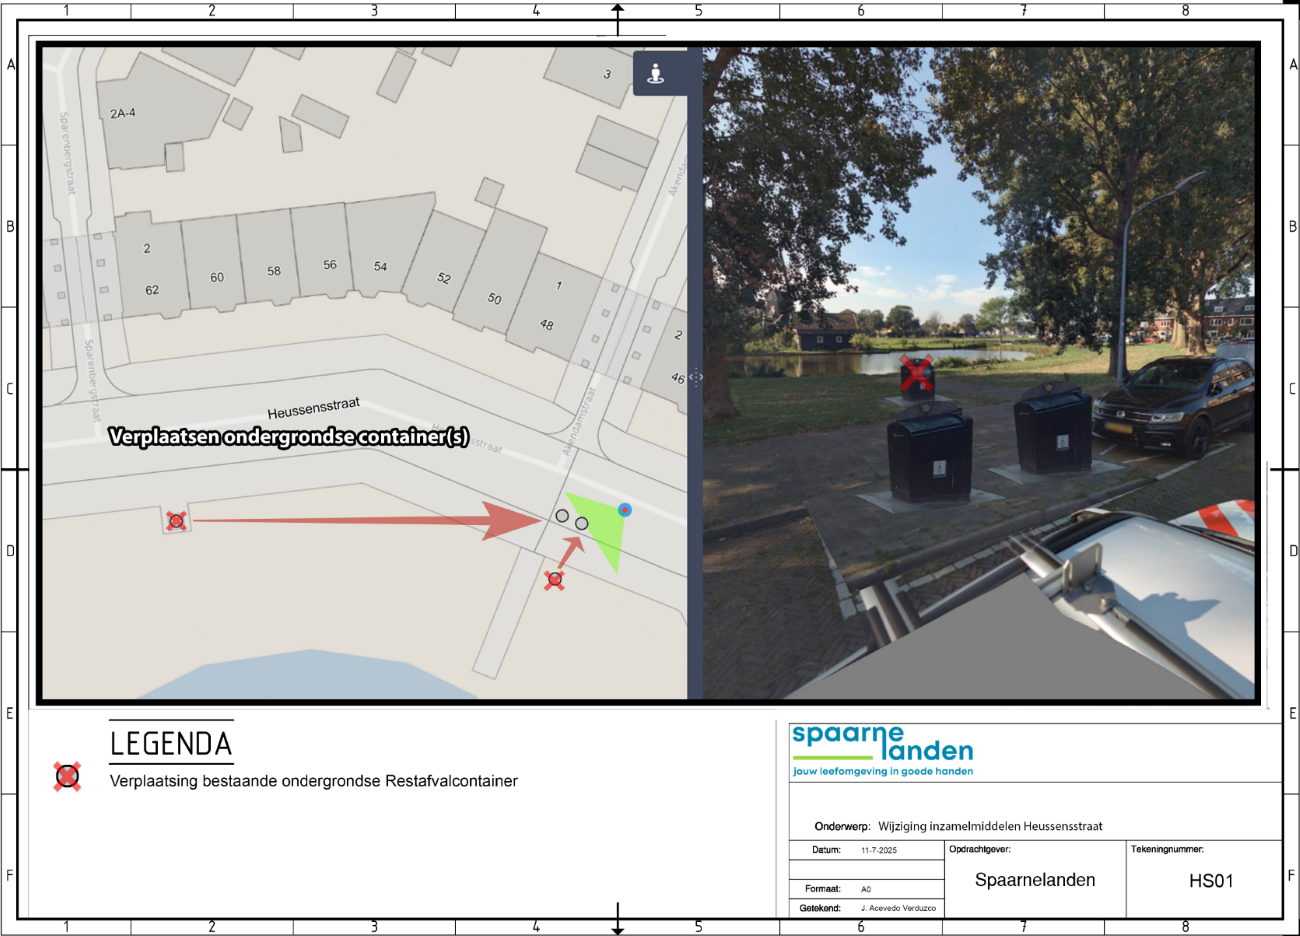Image resolution: width=1300 pixels, height=936 pixels.
Task: Click the right grey container circle on map
Action: 582,523
